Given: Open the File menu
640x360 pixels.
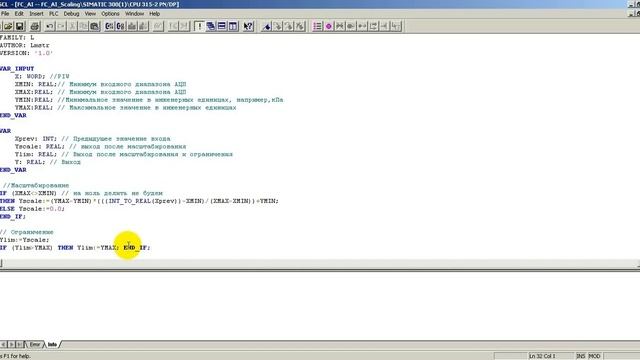Looking at the screenshot, I should 5,13.
